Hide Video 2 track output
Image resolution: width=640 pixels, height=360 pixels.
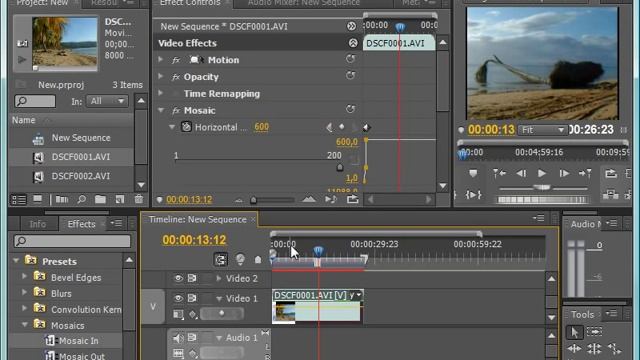[178, 278]
